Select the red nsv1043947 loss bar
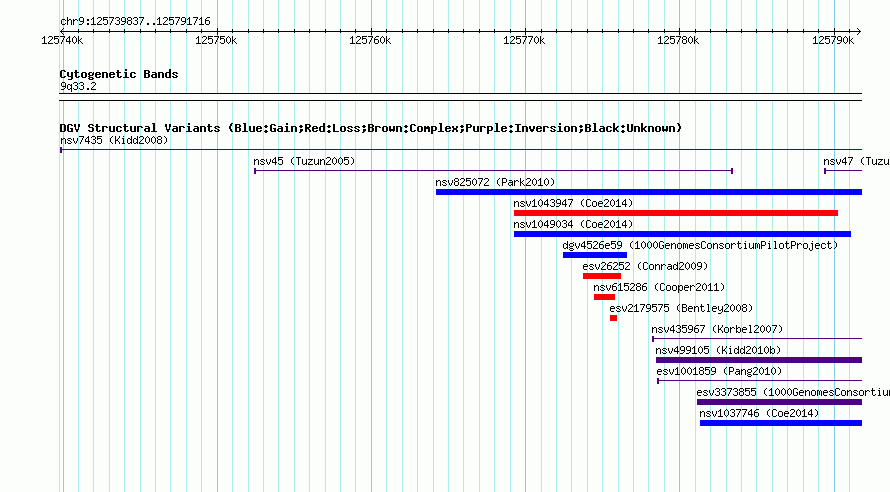The width and height of the screenshot is (890, 492). coord(676,213)
